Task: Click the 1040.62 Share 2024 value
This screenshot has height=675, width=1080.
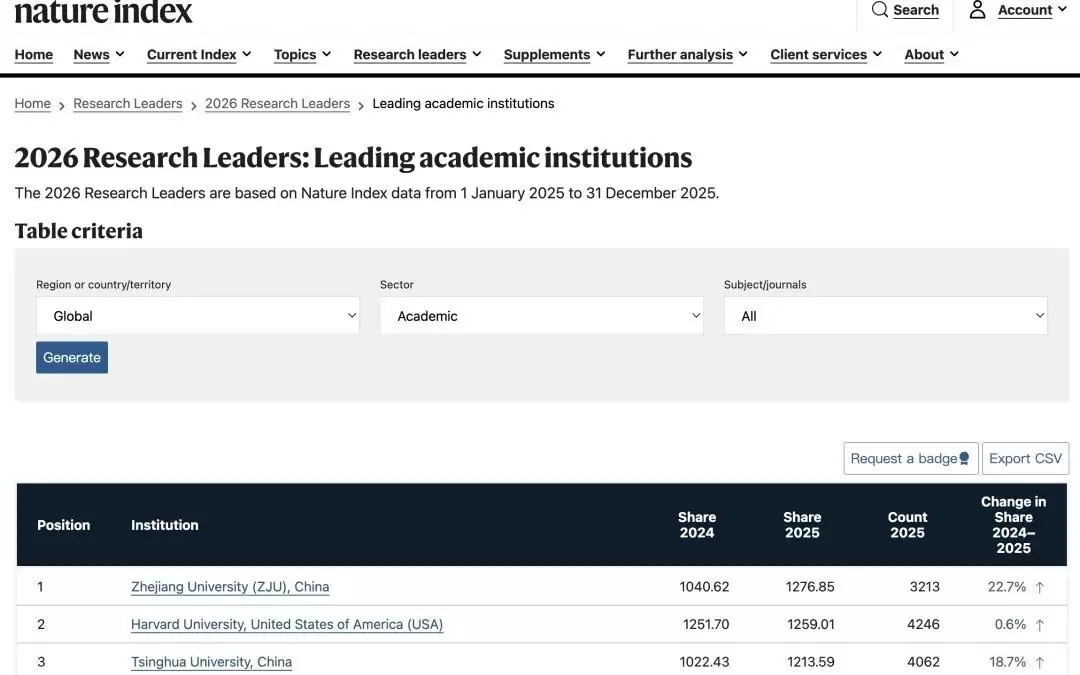Action: coord(704,587)
